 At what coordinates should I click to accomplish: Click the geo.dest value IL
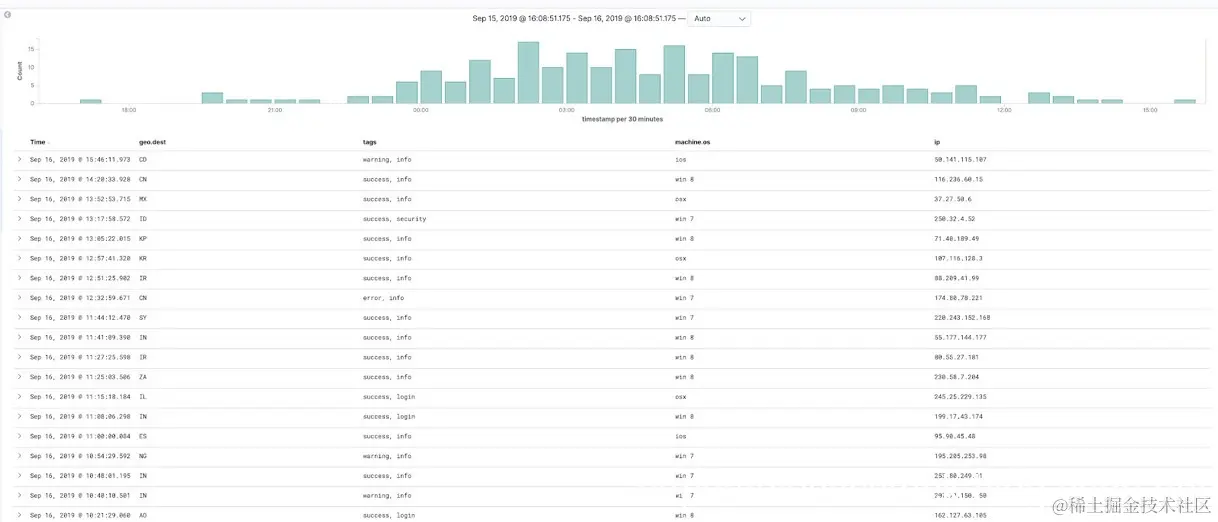click(x=143, y=396)
